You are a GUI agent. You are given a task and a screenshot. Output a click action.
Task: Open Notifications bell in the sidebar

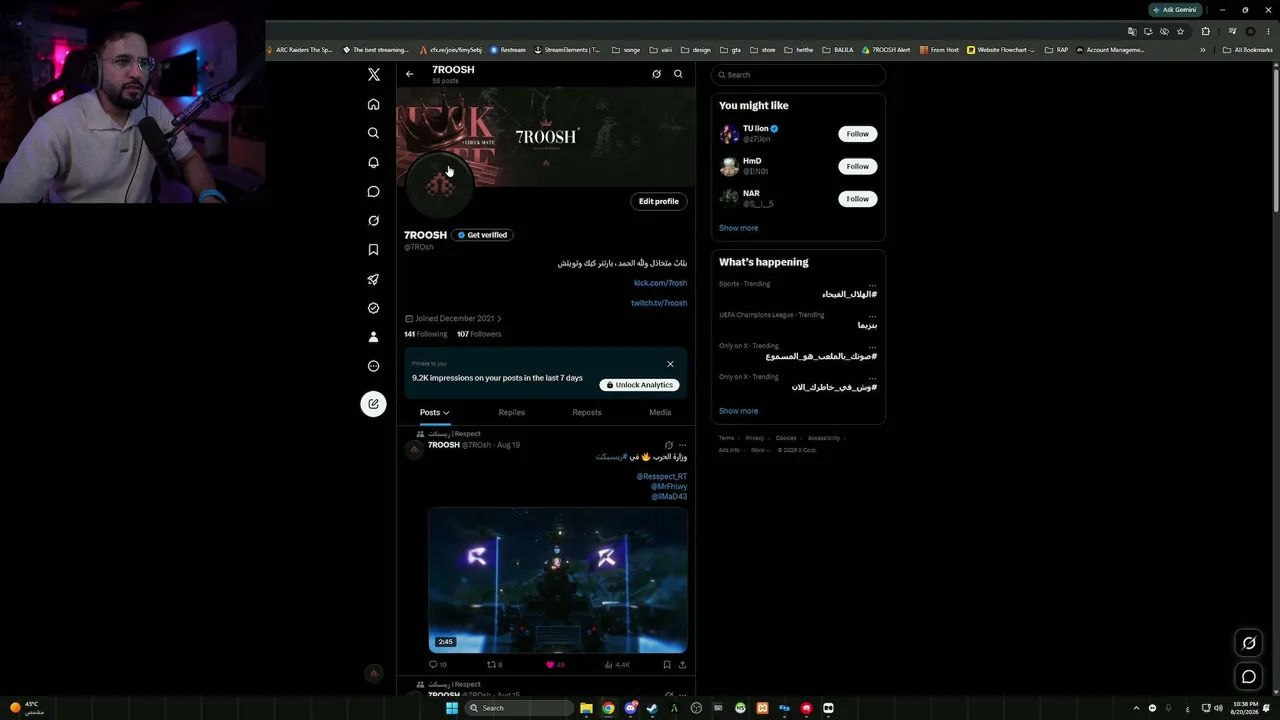click(373, 162)
